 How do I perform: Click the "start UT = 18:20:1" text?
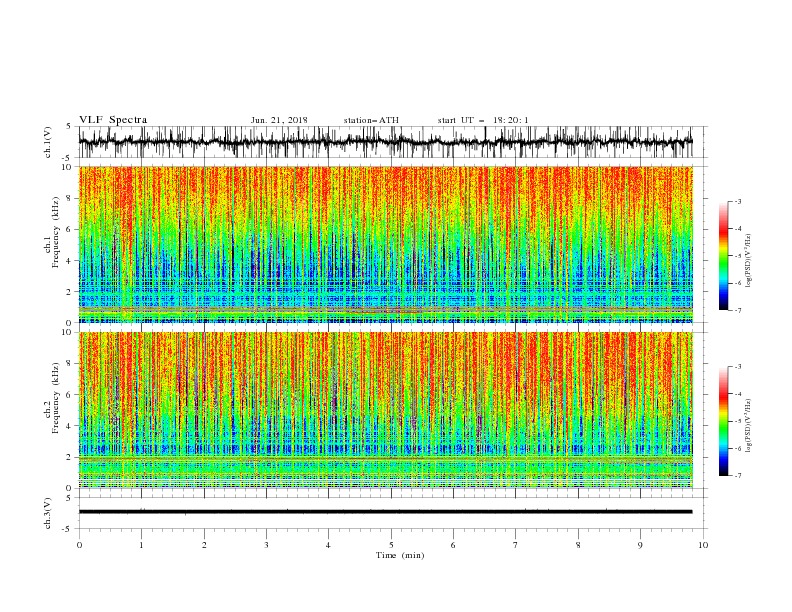[483, 120]
